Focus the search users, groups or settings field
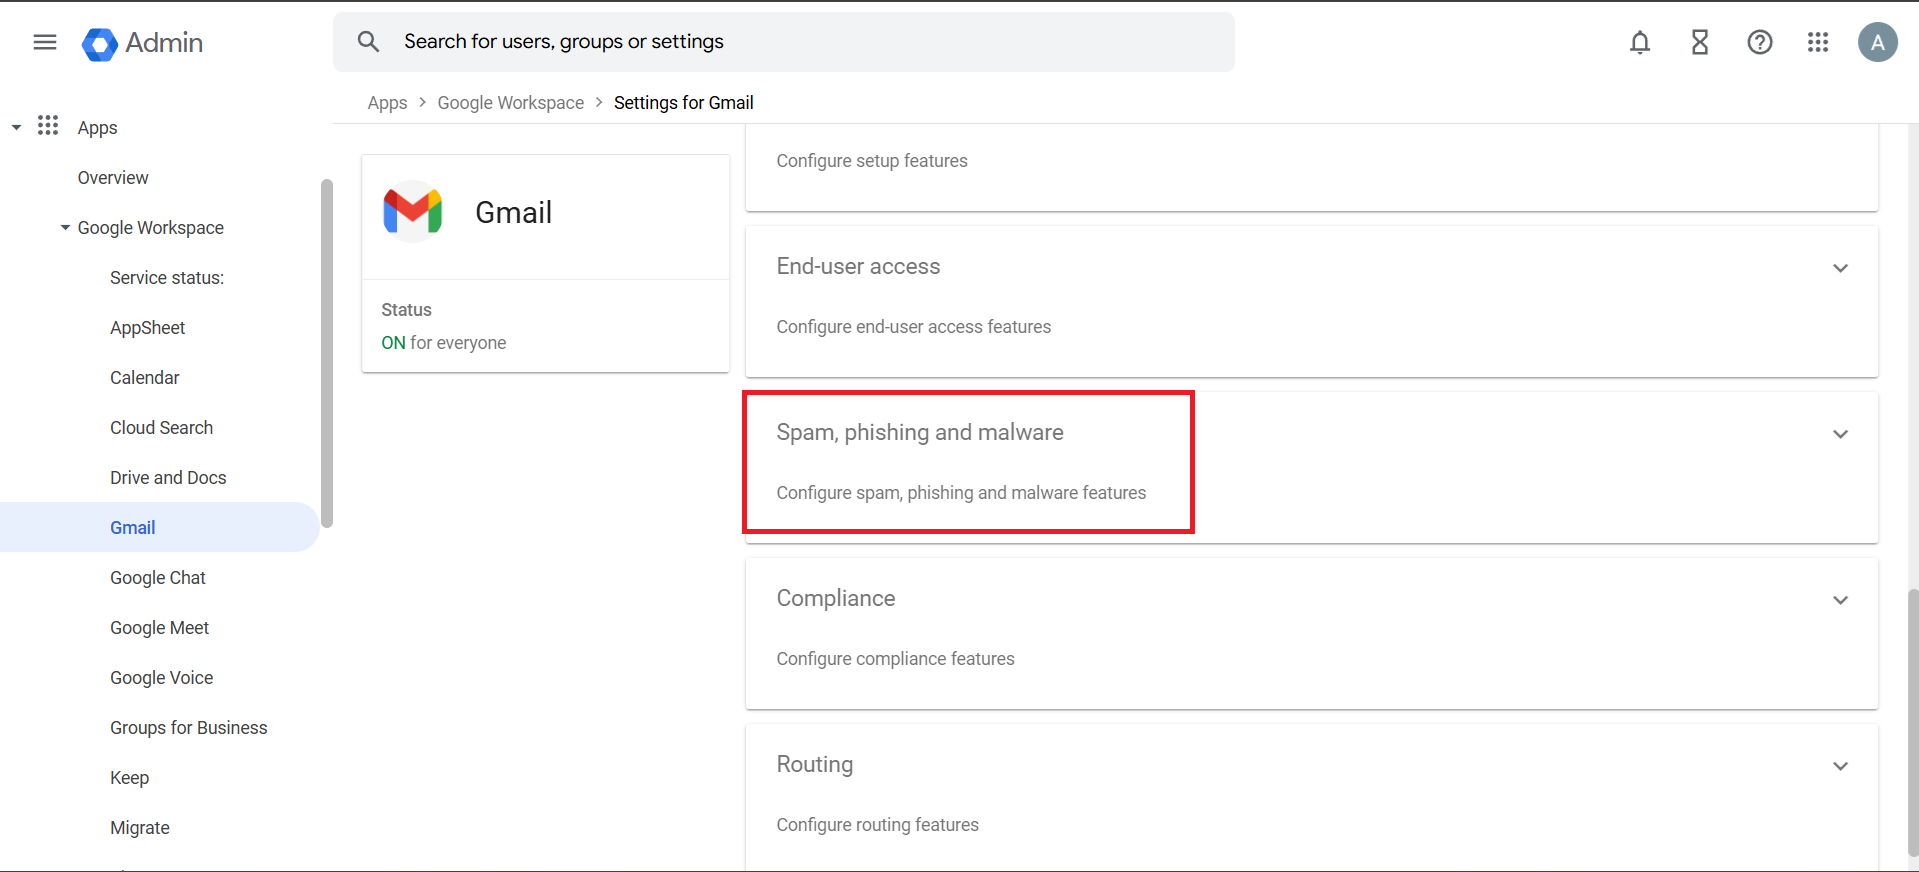 pos(784,42)
